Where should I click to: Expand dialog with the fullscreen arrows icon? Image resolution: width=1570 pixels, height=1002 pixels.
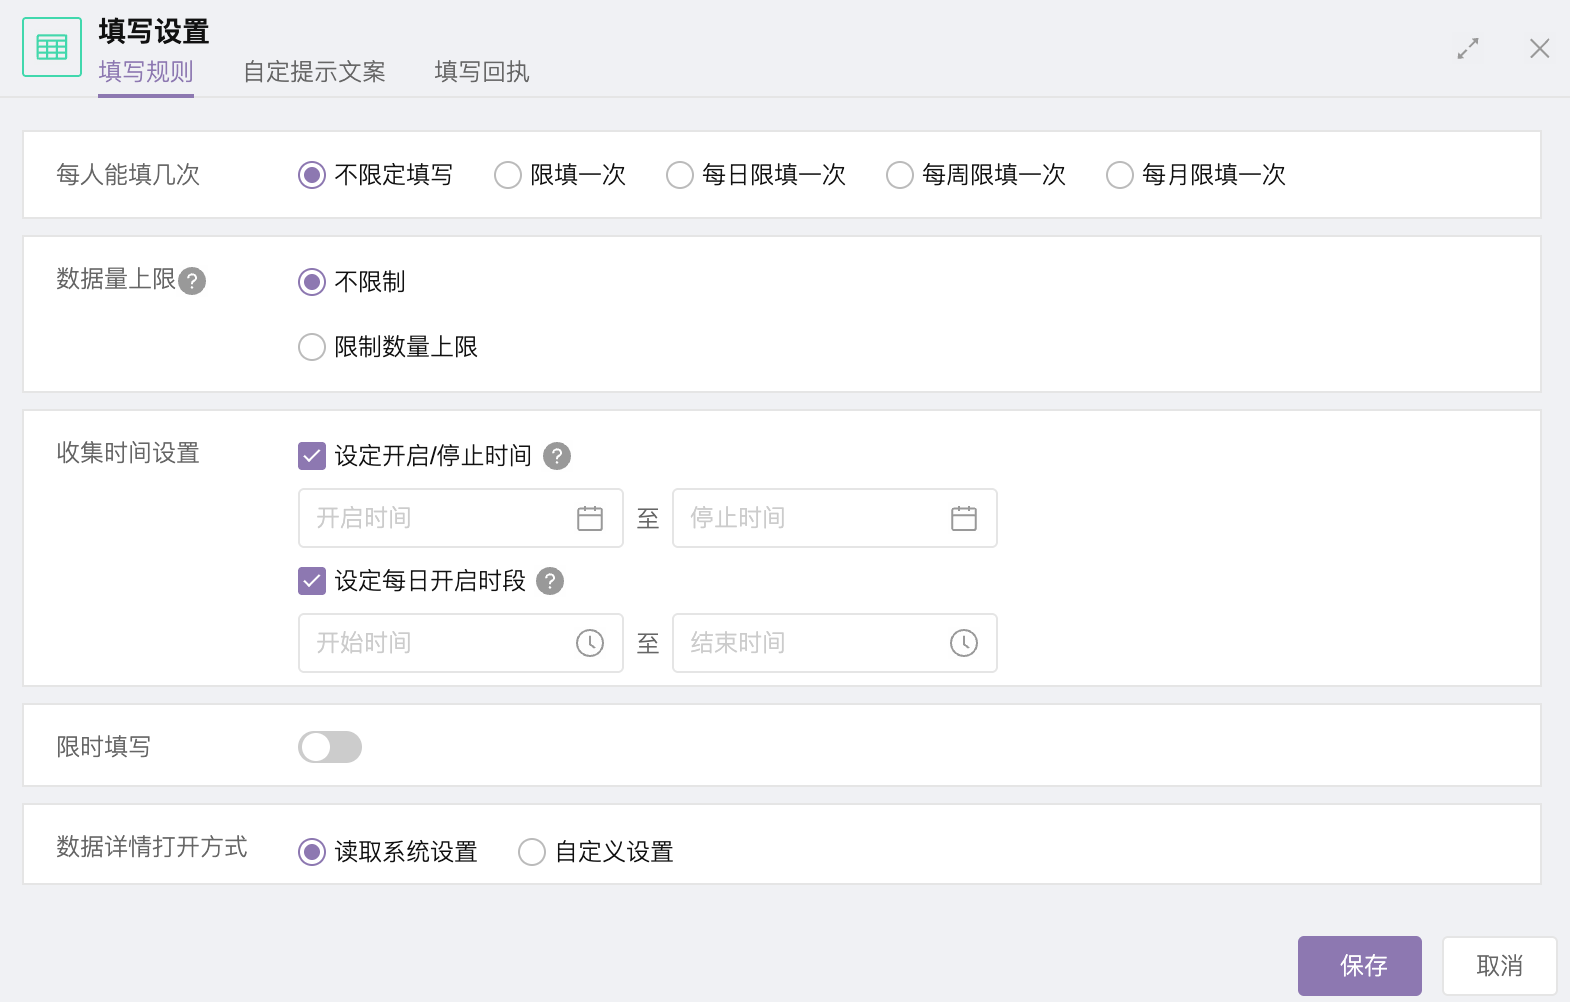point(1468,48)
